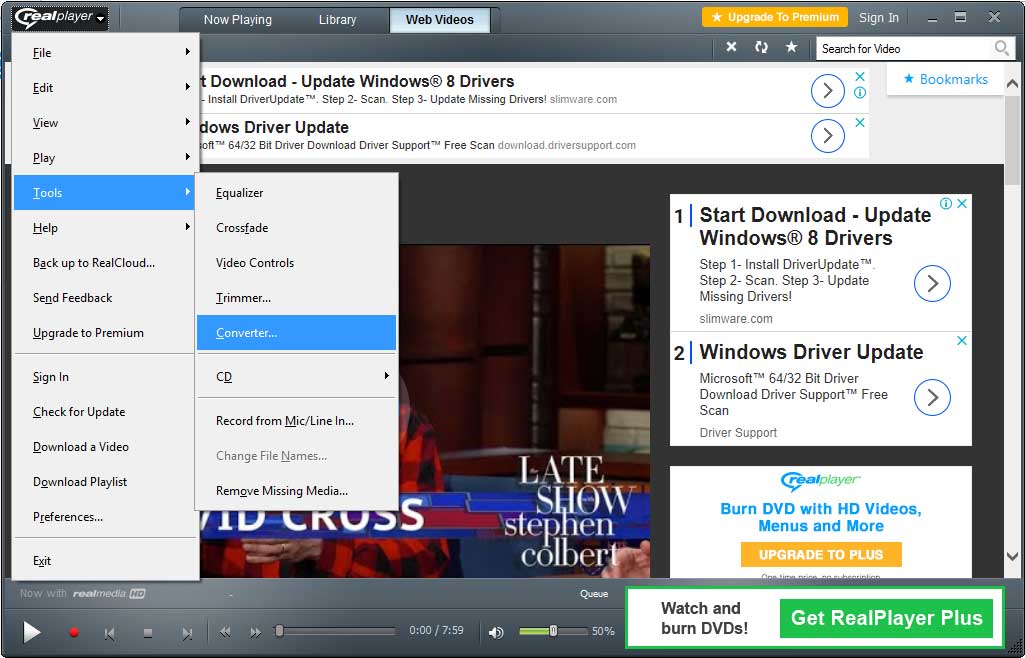Click the Upgrade To Premium button

(774, 17)
